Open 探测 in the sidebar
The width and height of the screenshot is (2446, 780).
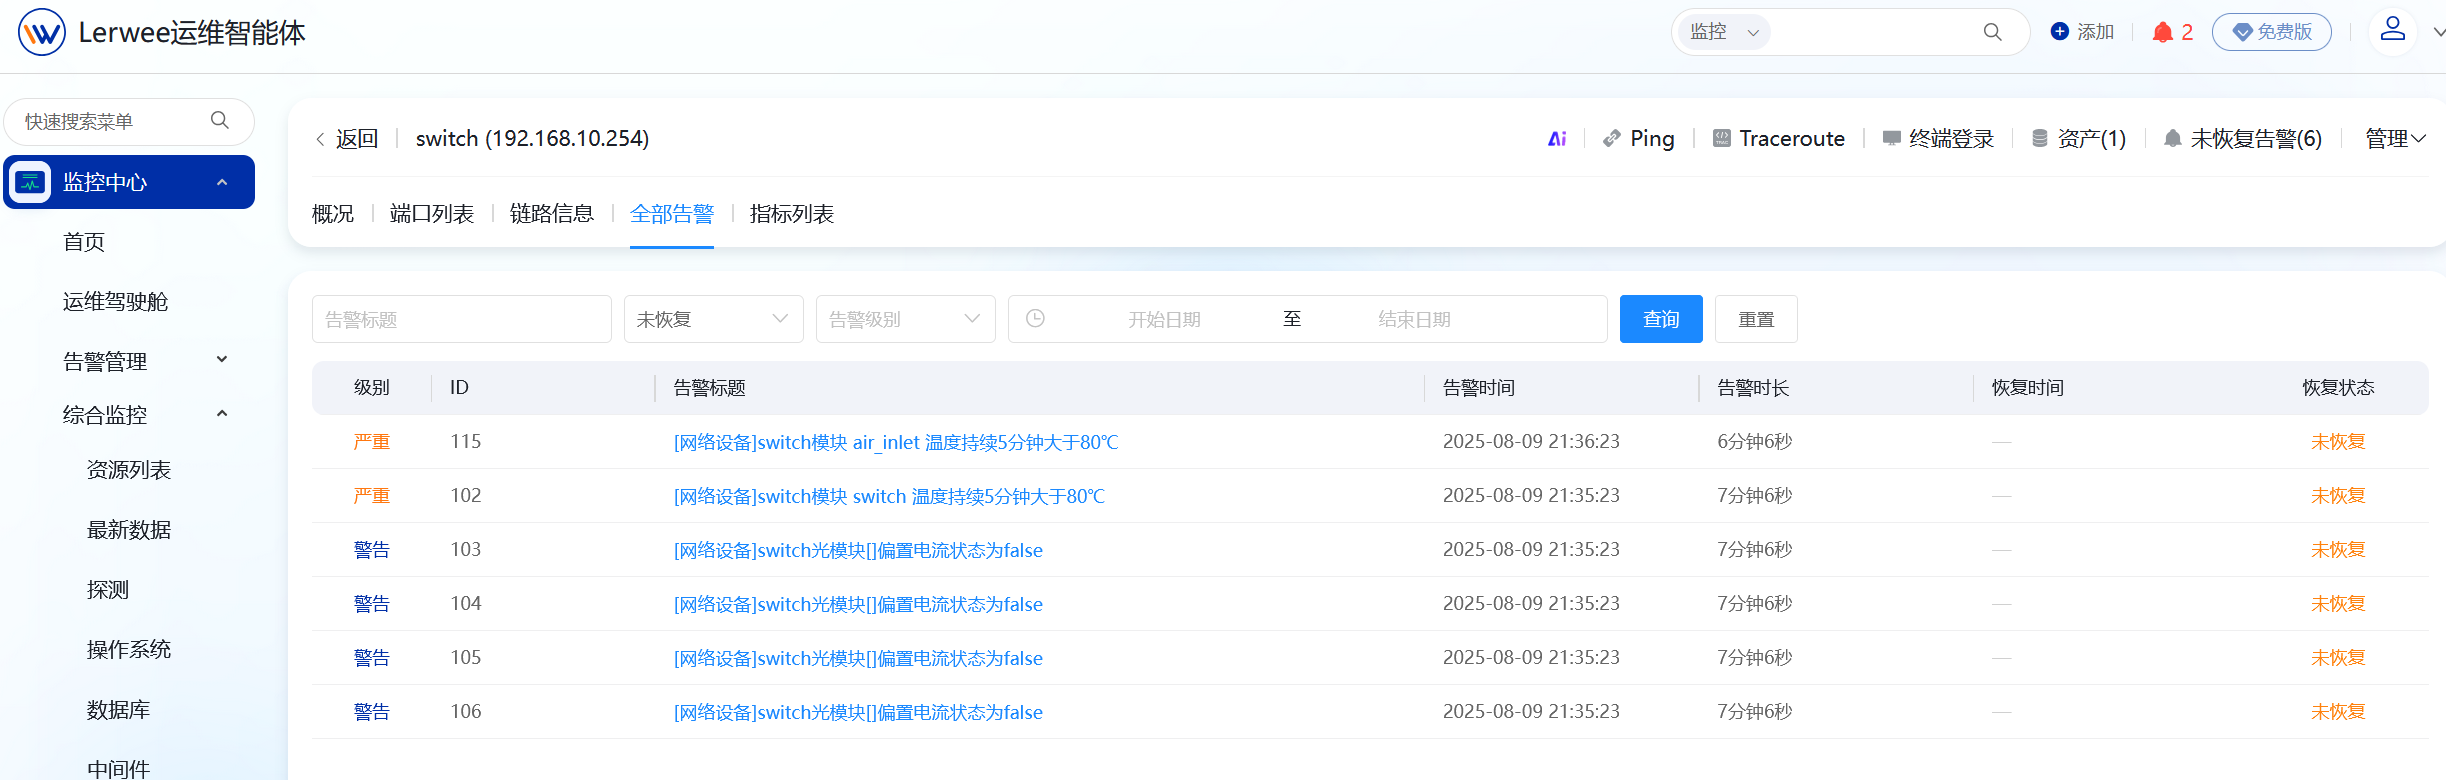[x=108, y=590]
